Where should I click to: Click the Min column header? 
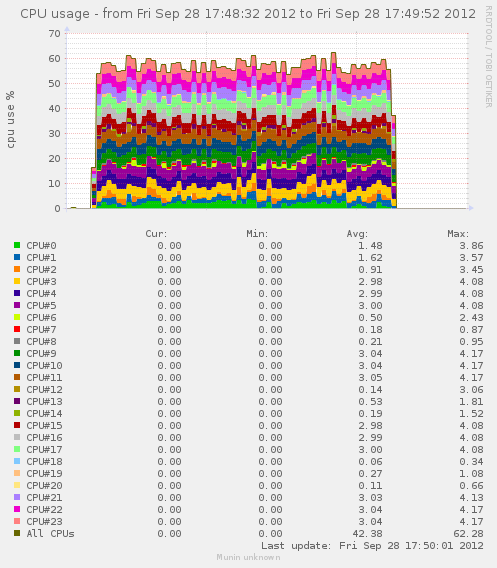click(257, 234)
